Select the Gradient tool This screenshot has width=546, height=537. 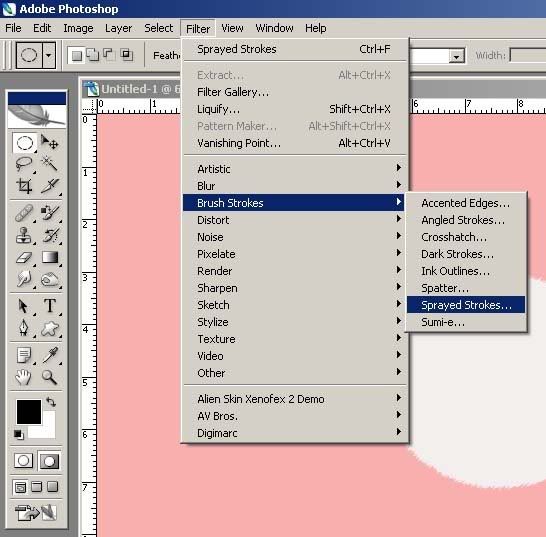49,257
